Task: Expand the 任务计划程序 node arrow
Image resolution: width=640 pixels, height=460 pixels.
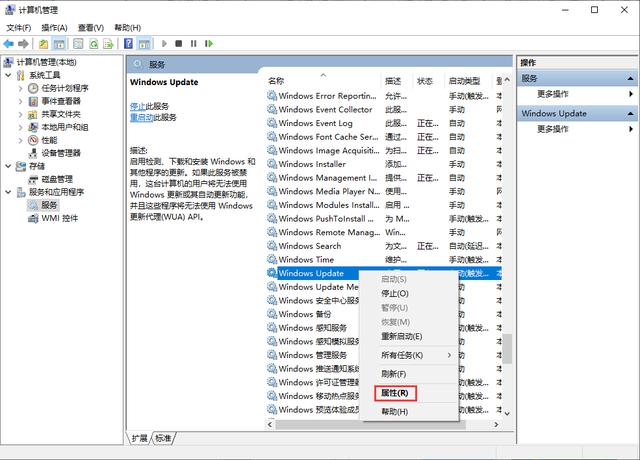Action: [x=20, y=88]
